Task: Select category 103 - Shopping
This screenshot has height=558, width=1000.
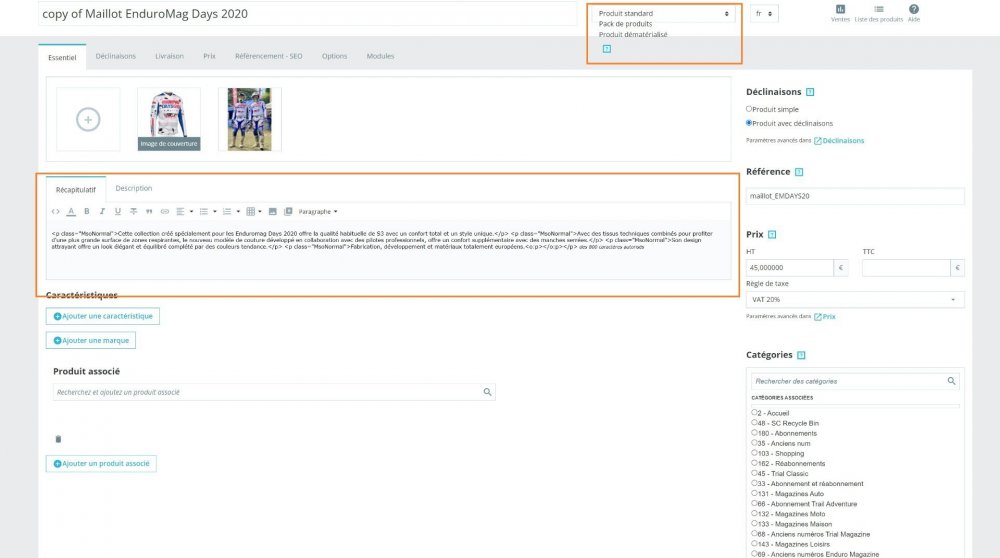Action: pyautogui.click(x=754, y=453)
